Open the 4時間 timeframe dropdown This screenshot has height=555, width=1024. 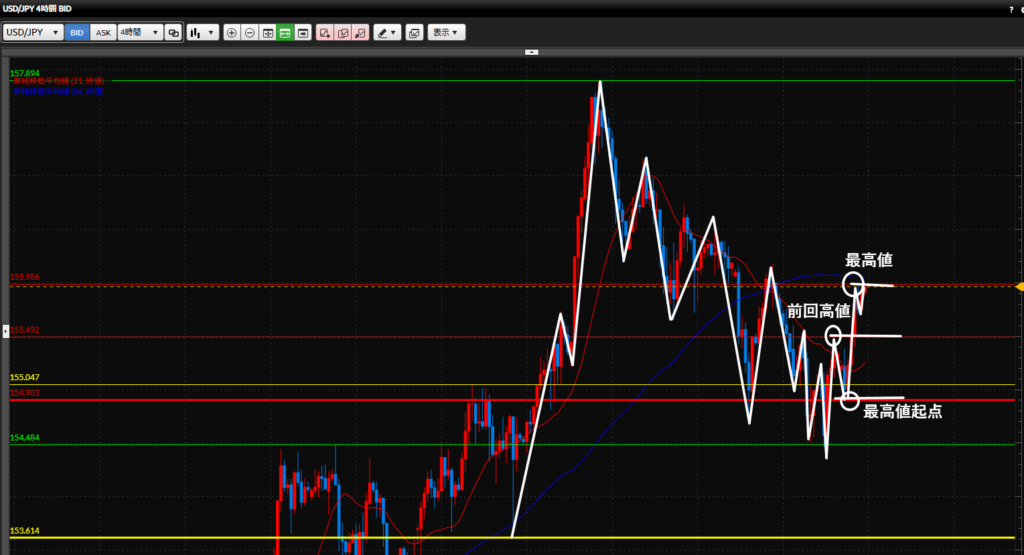point(139,33)
